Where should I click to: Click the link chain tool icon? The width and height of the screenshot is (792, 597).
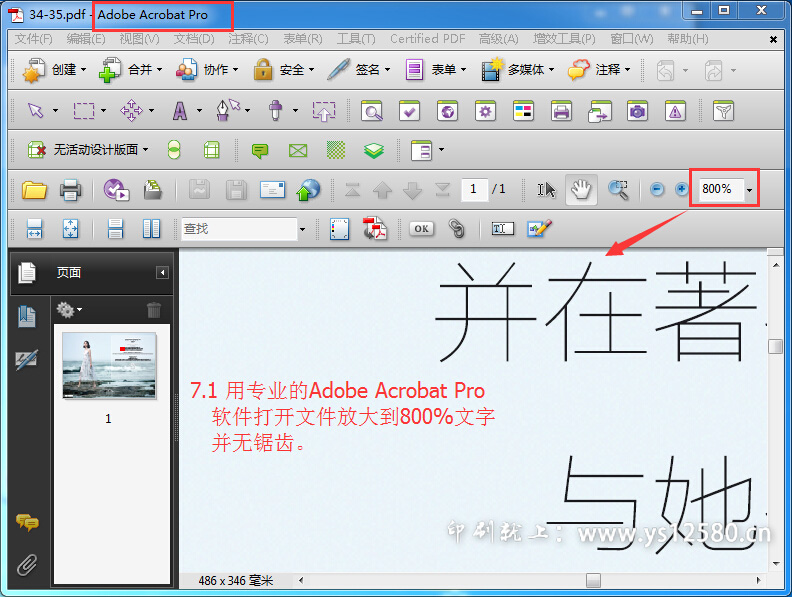(457, 229)
